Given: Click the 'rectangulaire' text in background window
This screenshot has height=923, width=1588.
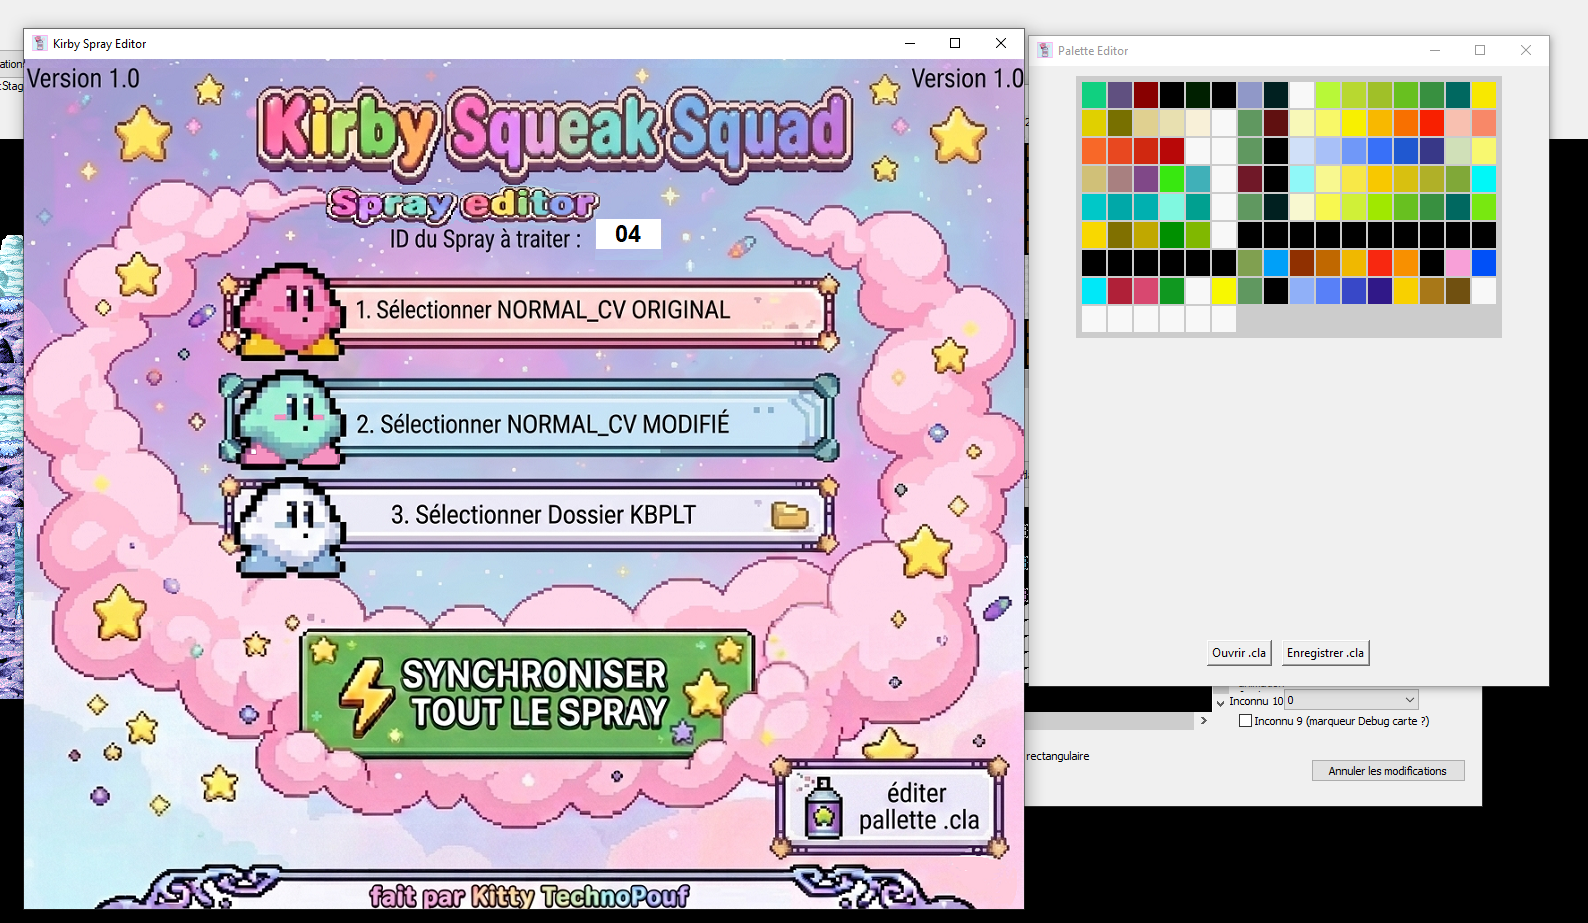Looking at the screenshot, I should [1058, 756].
